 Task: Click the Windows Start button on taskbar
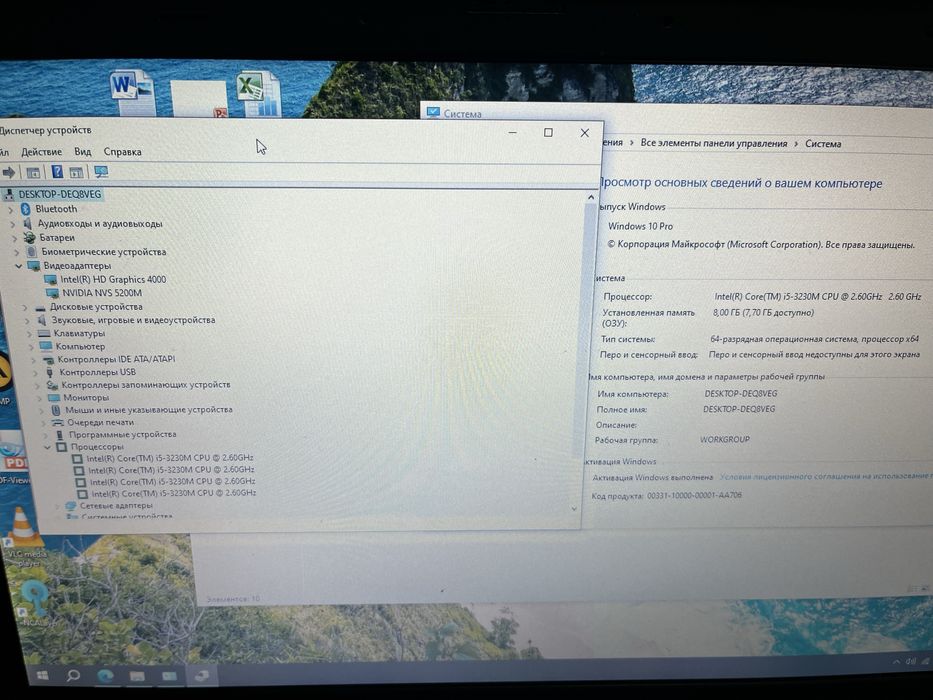tap(42, 676)
